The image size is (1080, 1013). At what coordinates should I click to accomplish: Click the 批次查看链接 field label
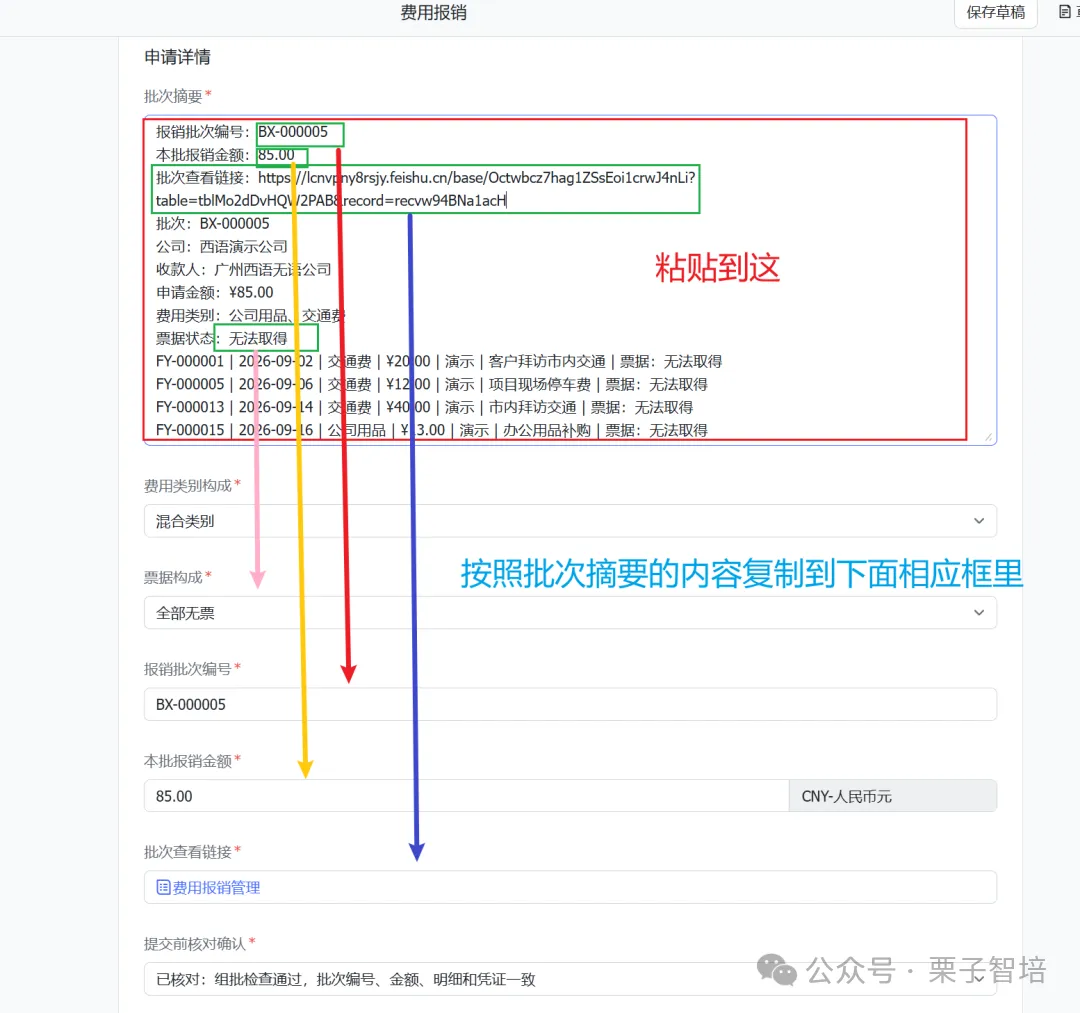pos(187,852)
